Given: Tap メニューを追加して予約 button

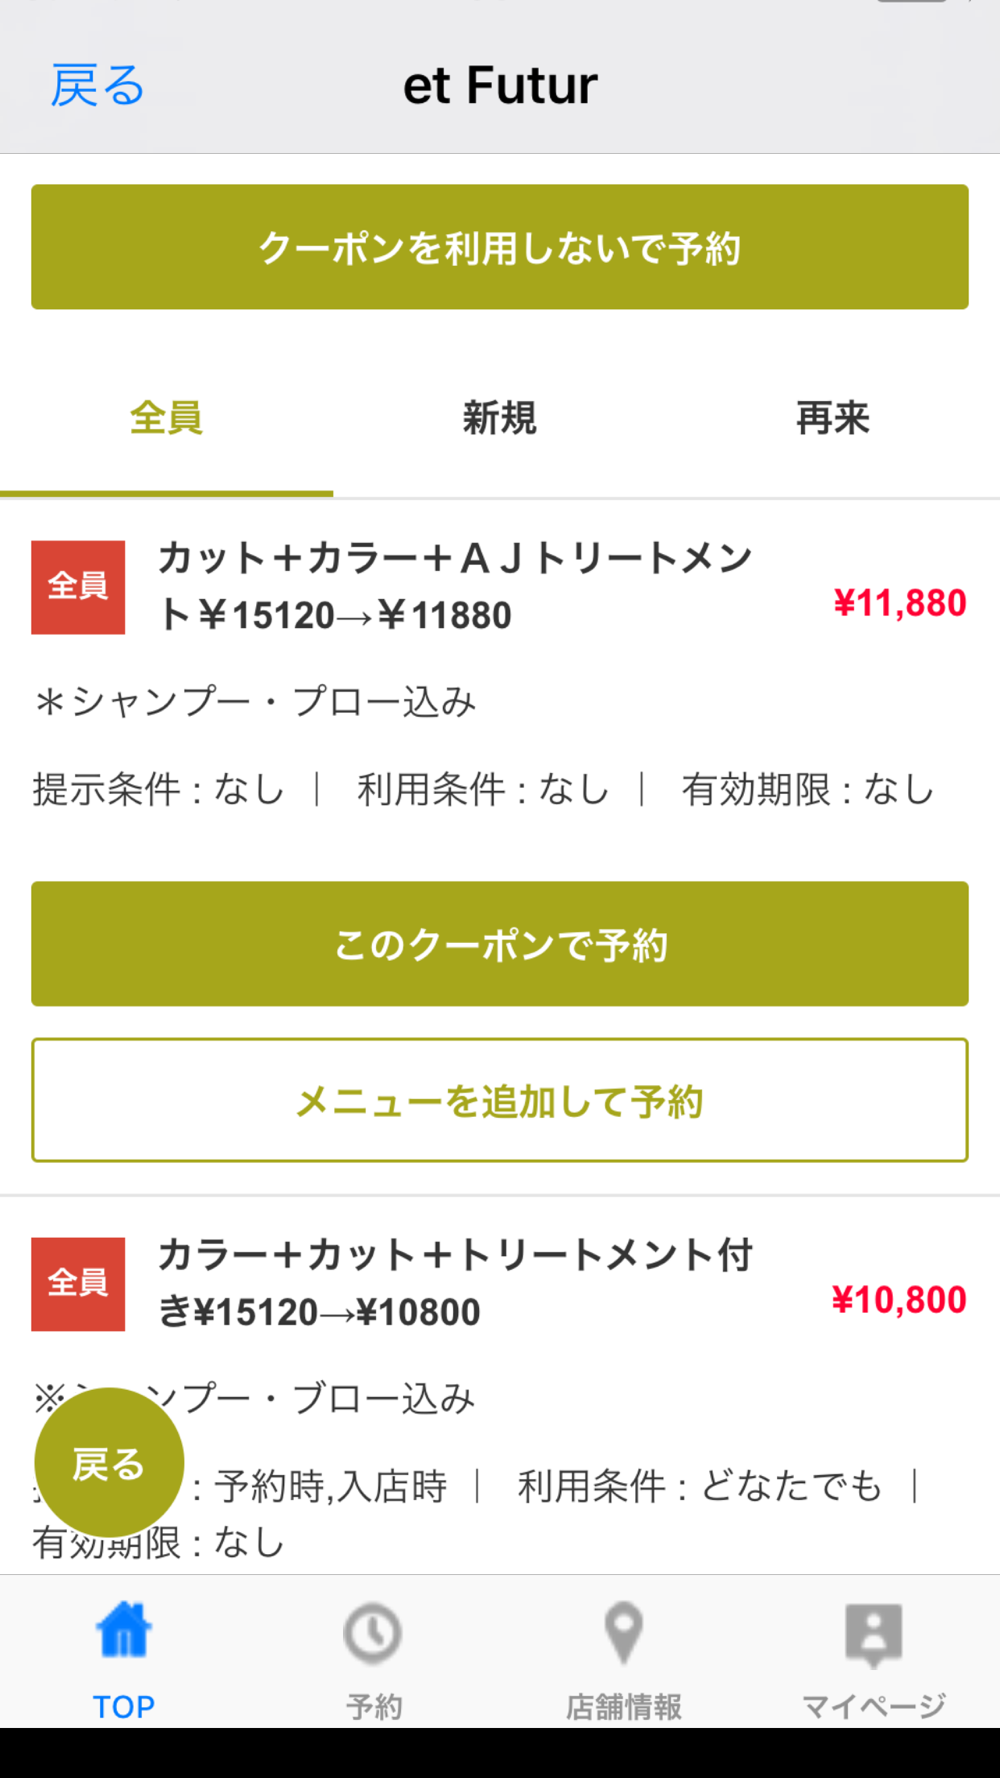Looking at the screenshot, I should pyautogui.click(x=500, y=1100).
